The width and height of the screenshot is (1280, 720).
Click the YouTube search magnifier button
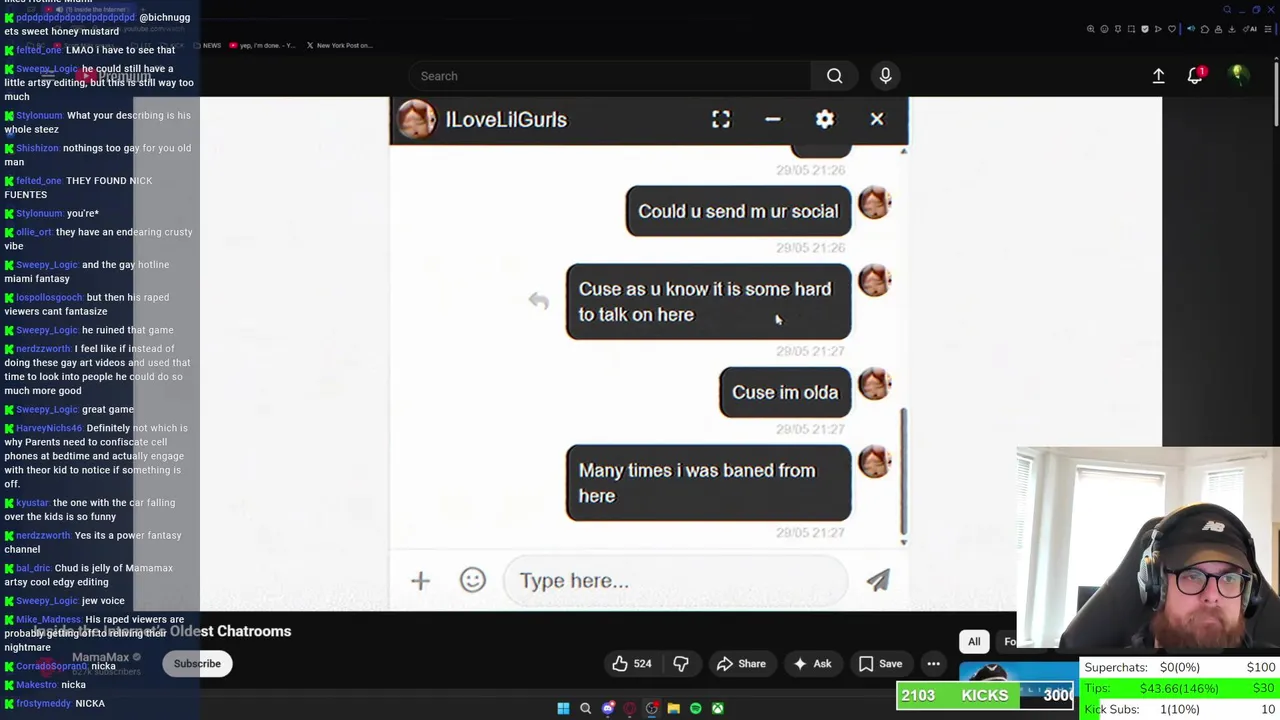(834, 76)
